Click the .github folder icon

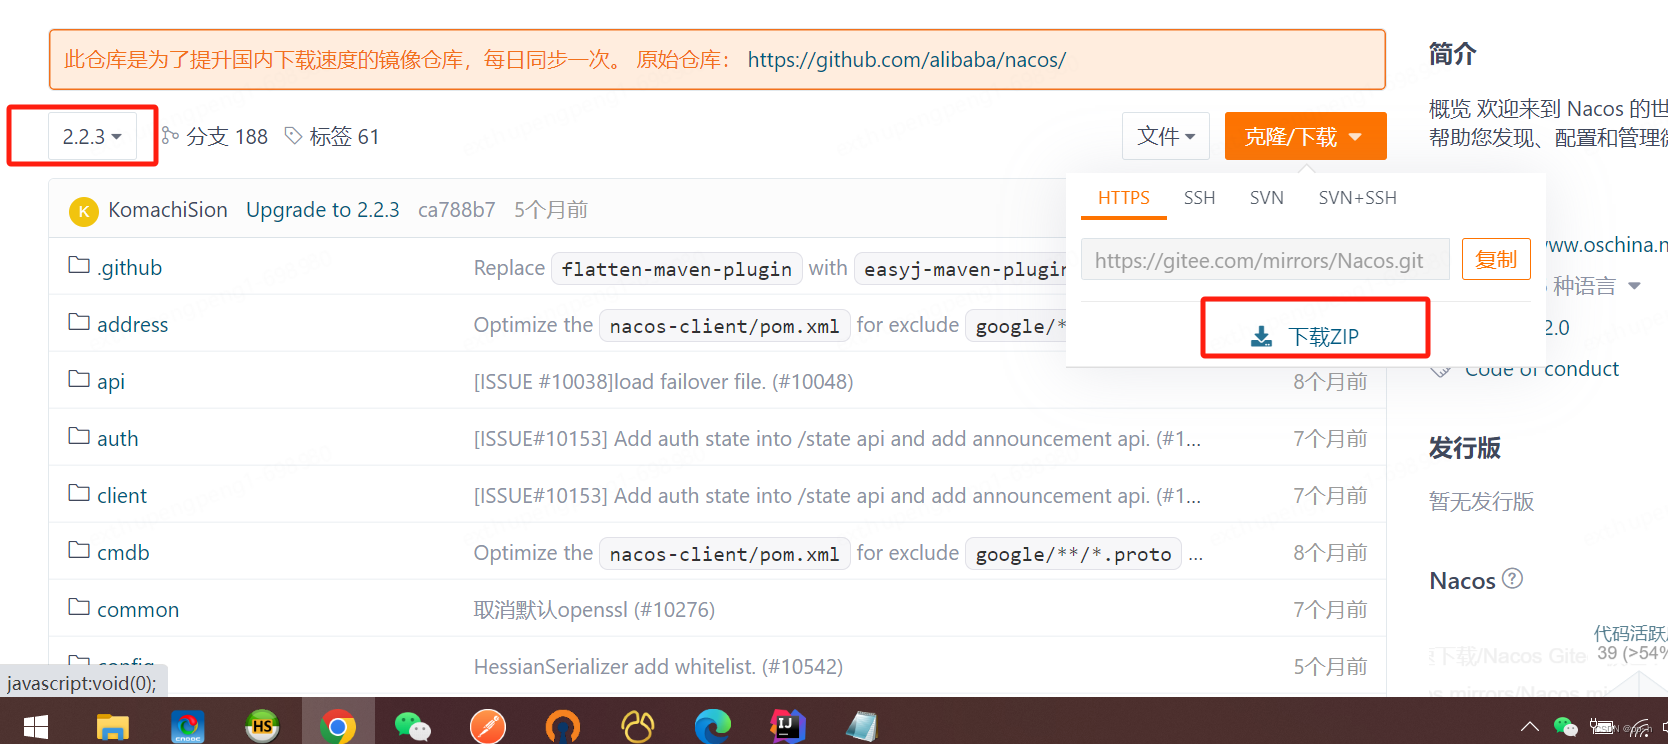coord(79,266)
